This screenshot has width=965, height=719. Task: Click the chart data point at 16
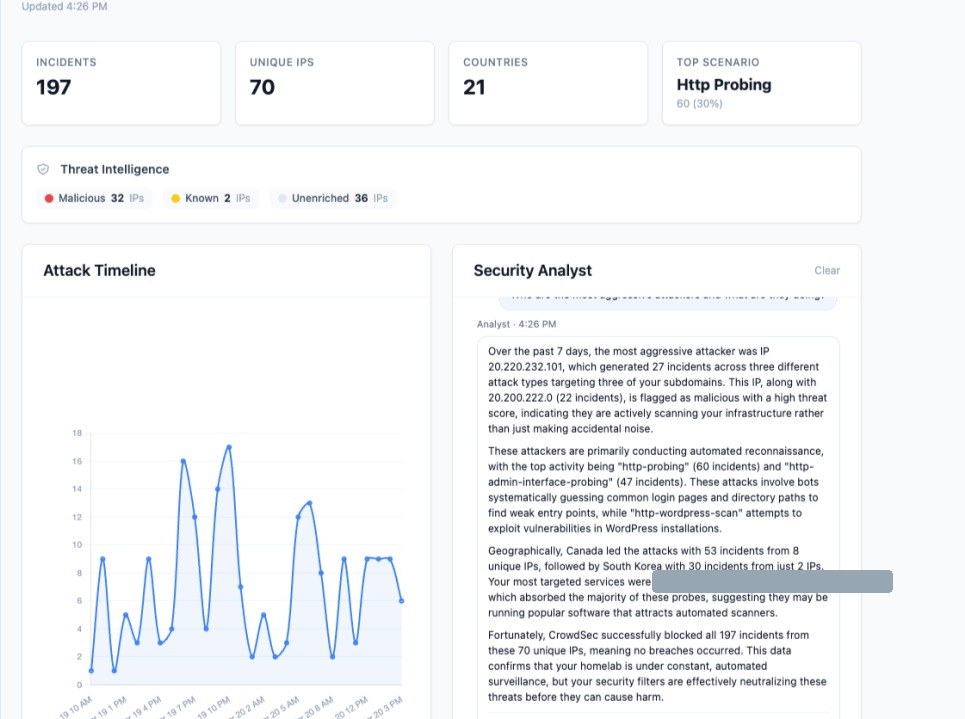(x=183, y=461)
